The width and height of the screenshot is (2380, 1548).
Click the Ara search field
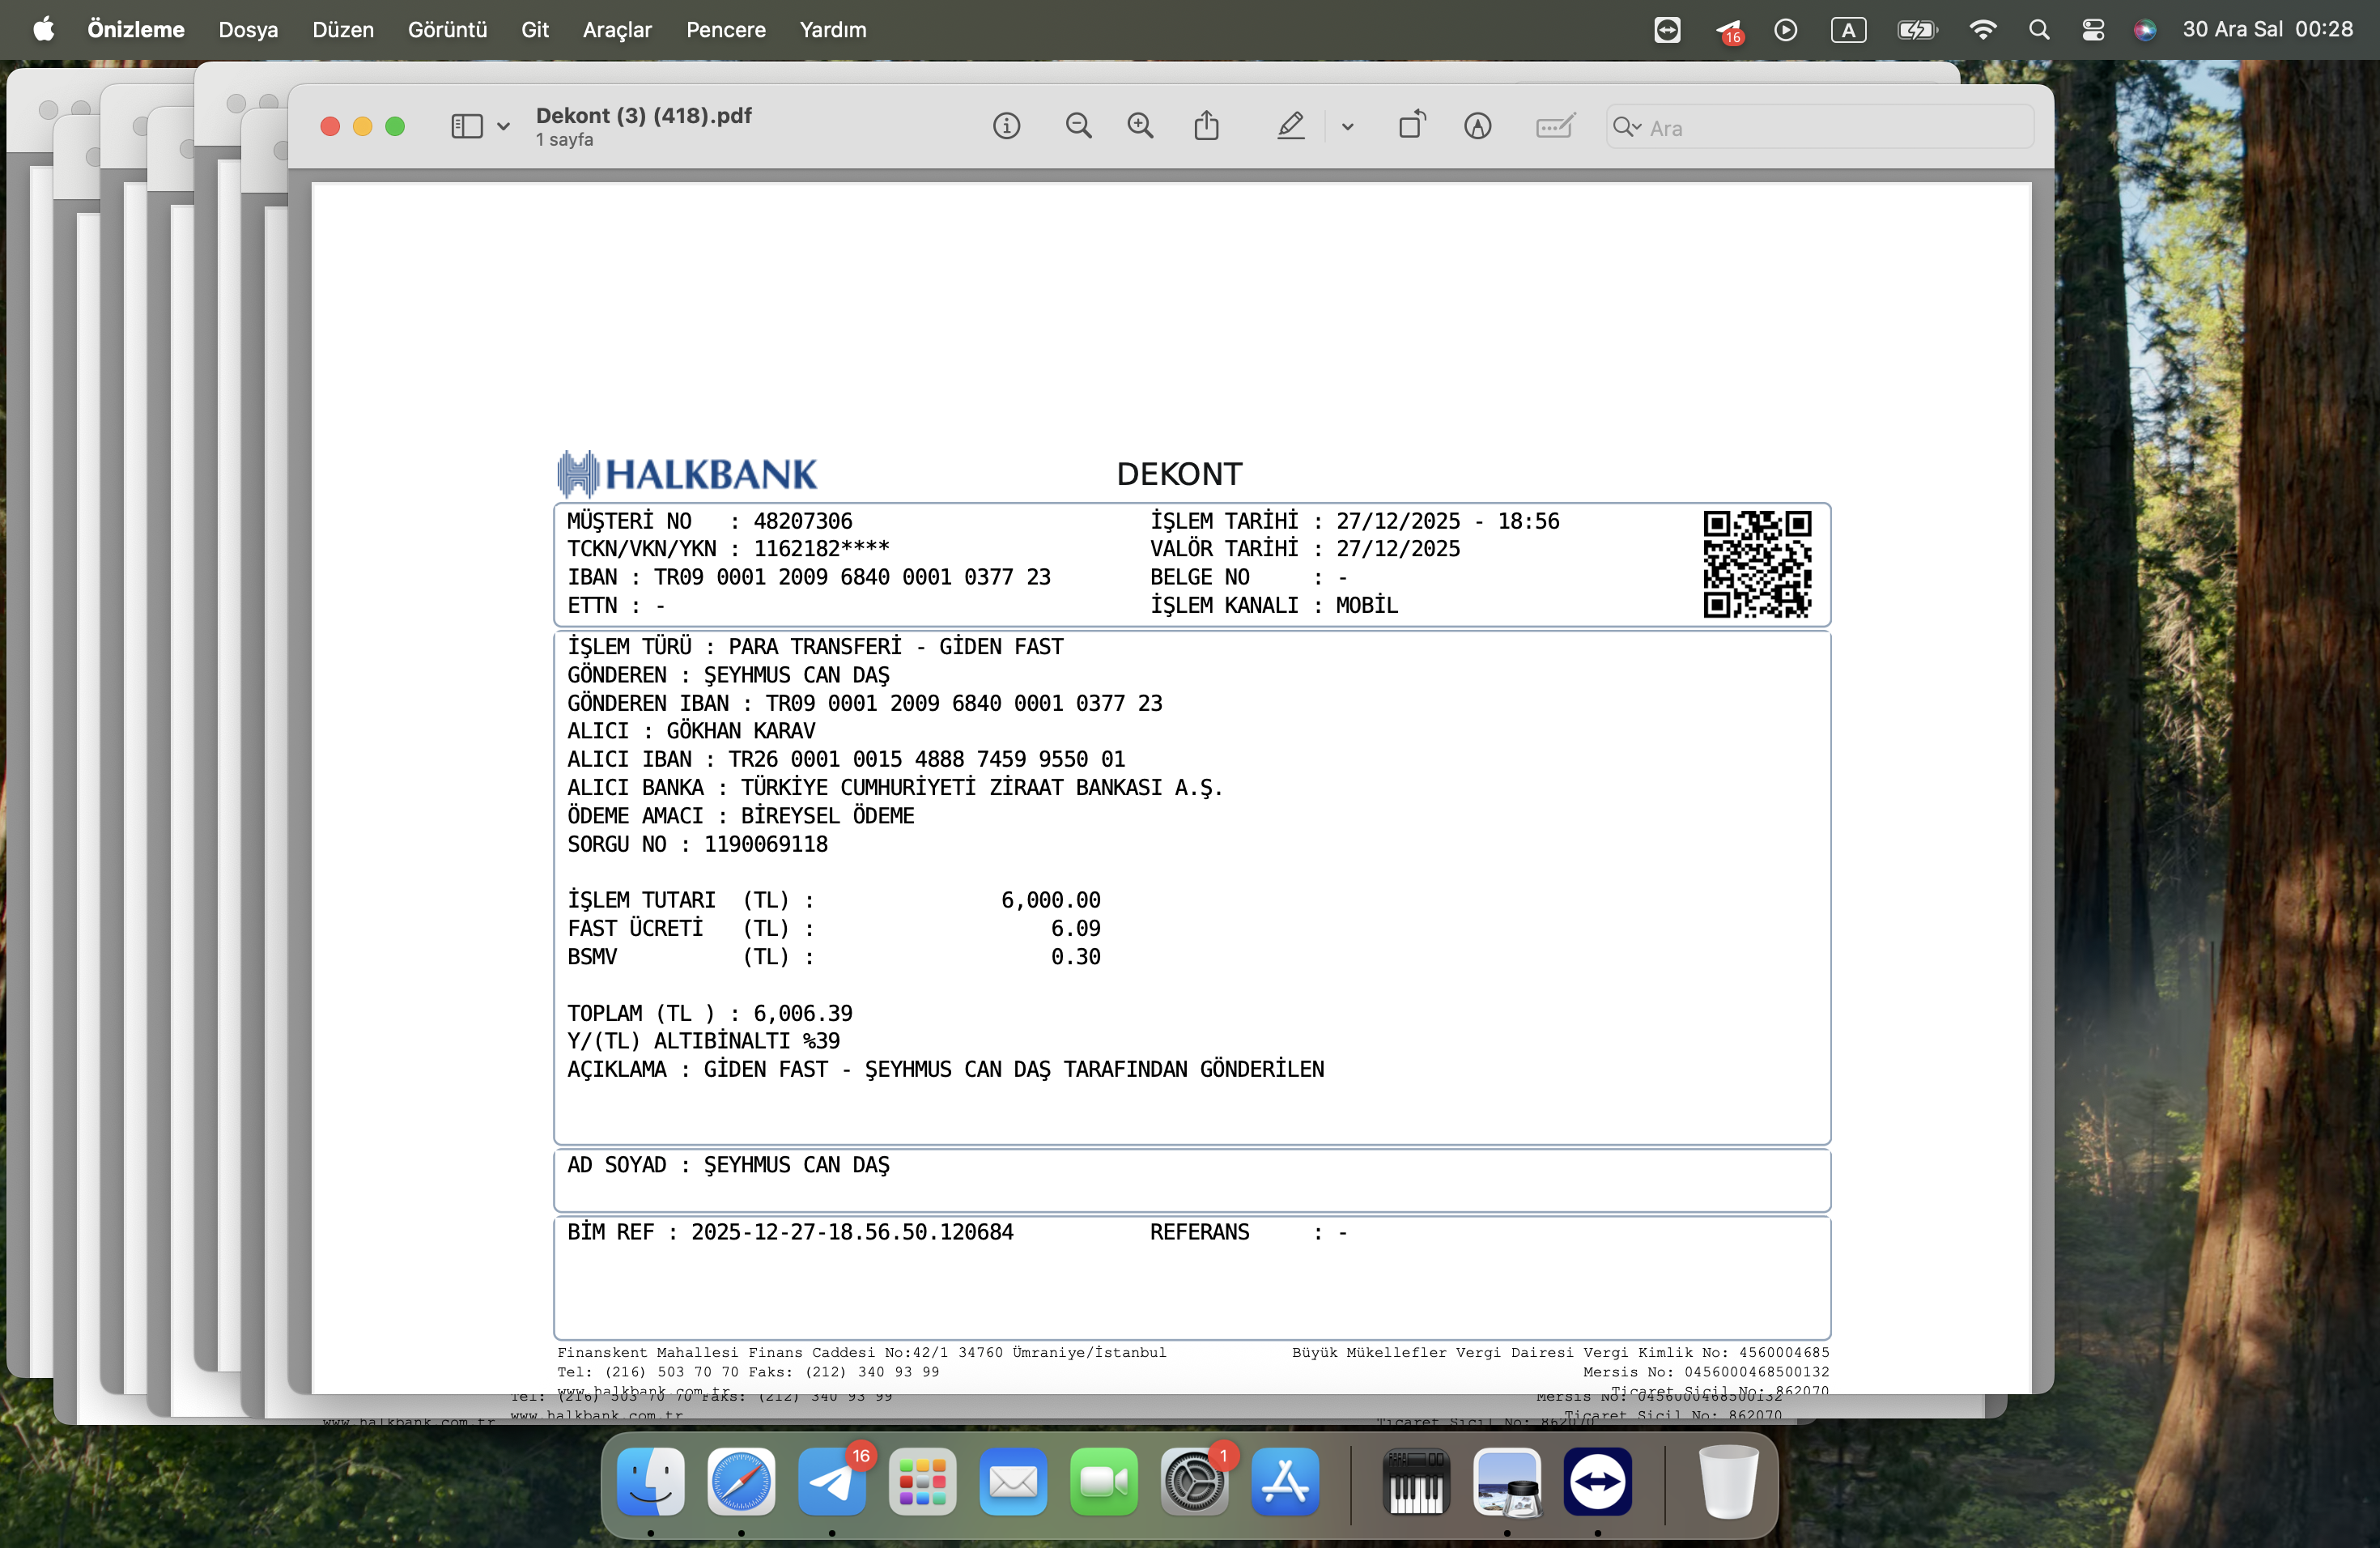[x=1820, y=127]
